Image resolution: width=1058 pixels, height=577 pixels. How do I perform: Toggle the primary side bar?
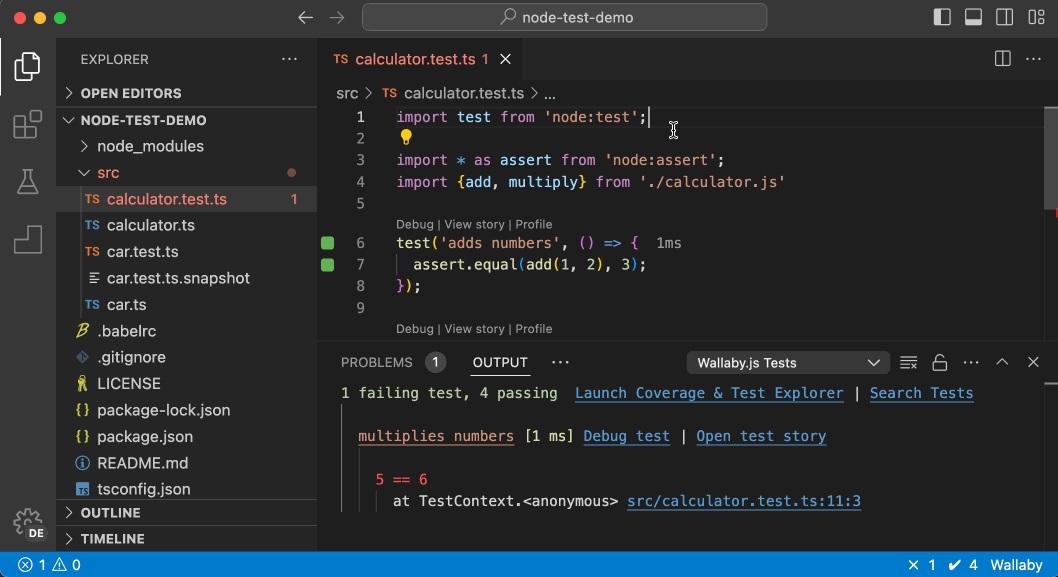(x=942, y=18)
